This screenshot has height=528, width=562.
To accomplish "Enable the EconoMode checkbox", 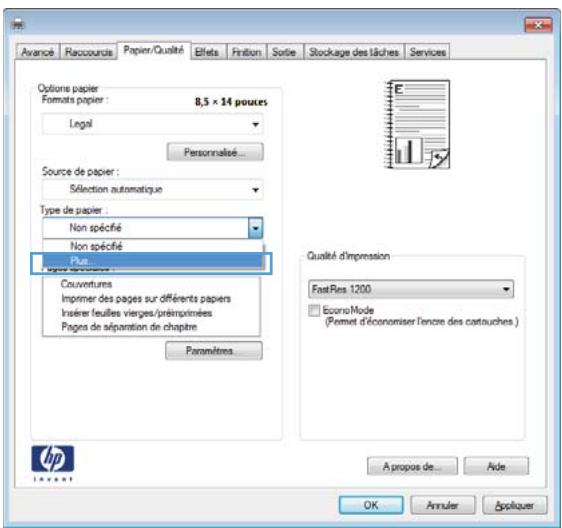I will point(314,310).
